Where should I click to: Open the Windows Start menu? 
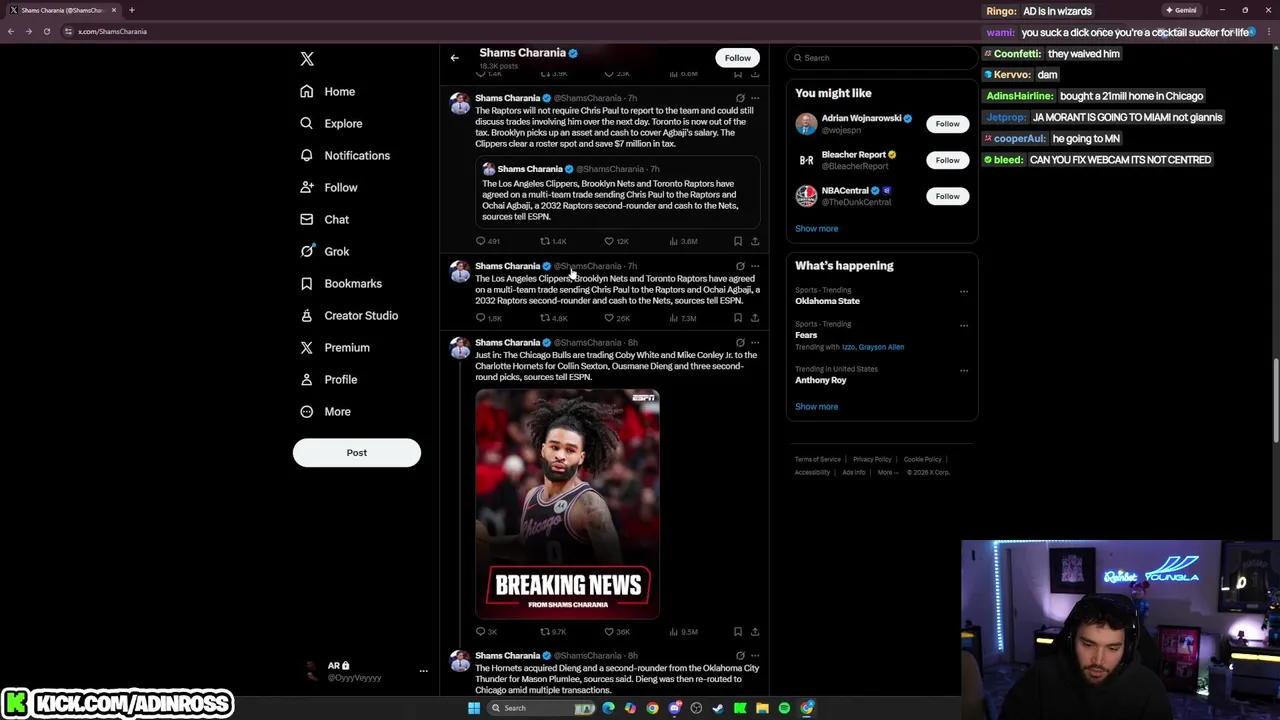tap(474, 708)
